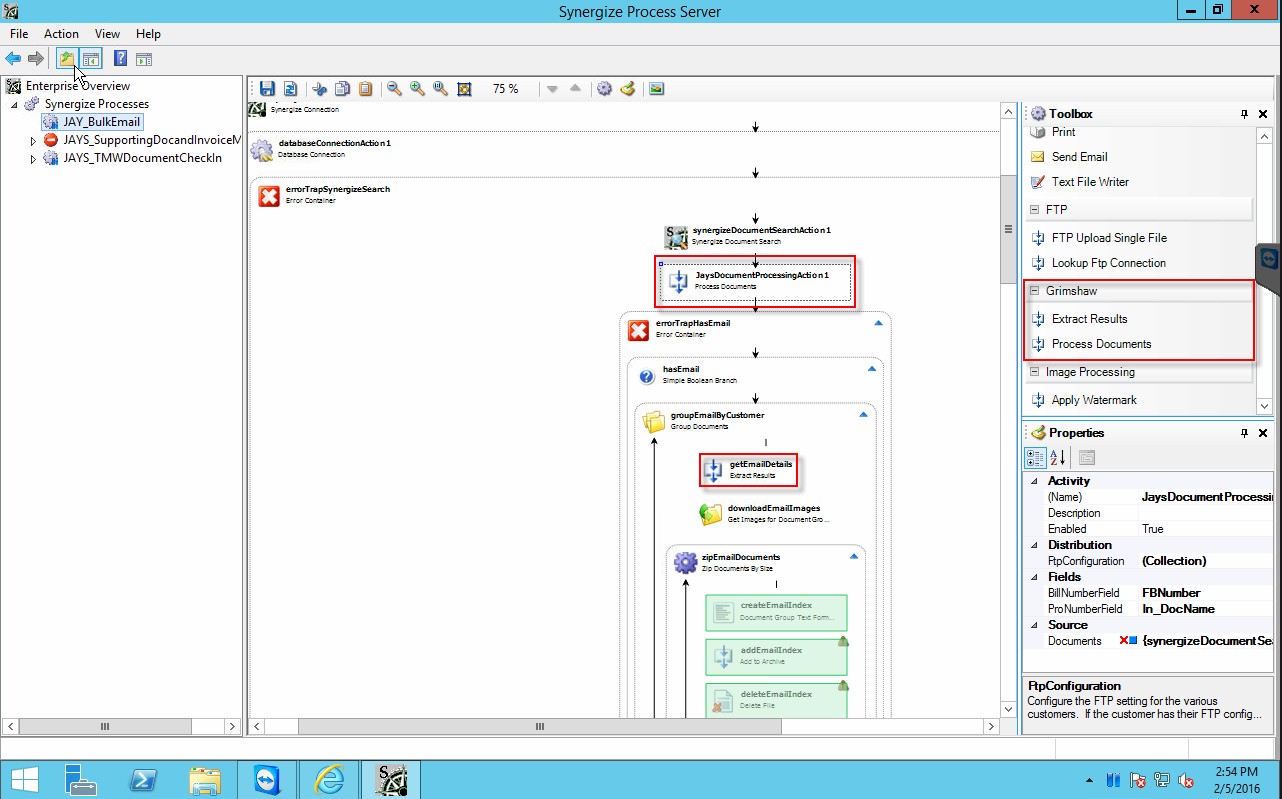Select Extract Results in the Grimshaw toolbox section
Viewport: 1282px width, 799px height.
pyautogui.click(x=1090, y=318)
